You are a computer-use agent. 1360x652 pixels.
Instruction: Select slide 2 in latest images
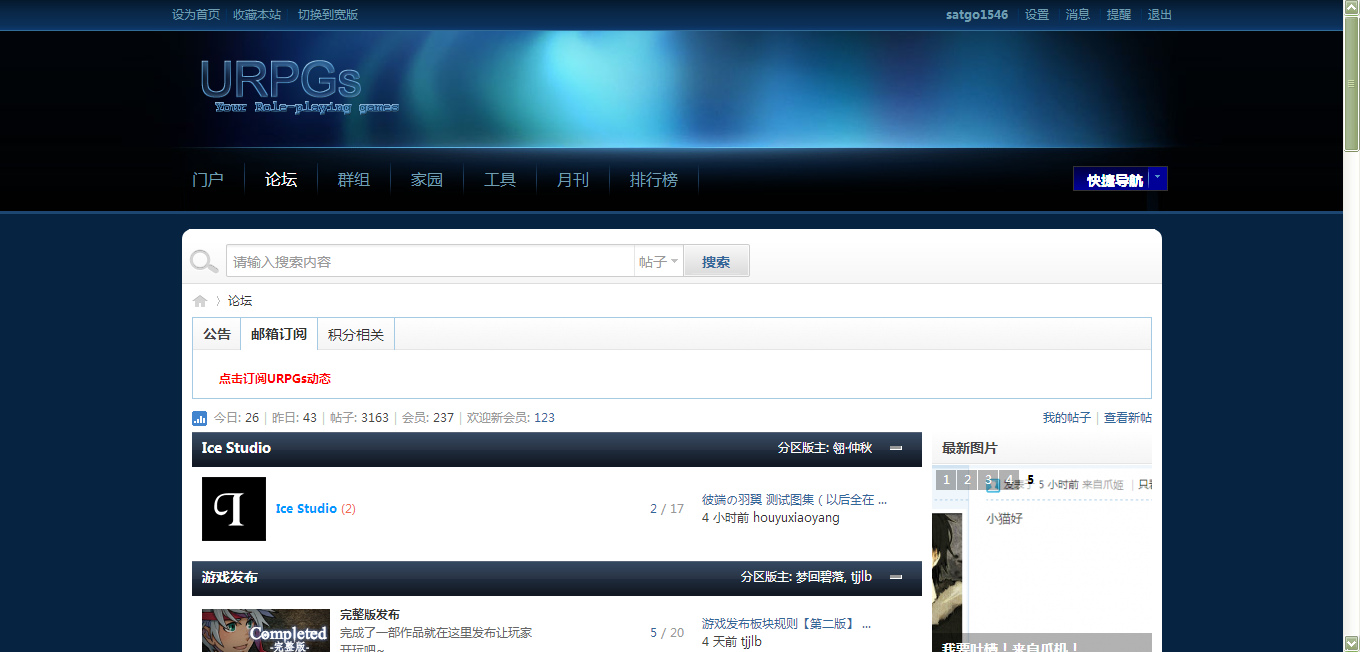(967, 480)
